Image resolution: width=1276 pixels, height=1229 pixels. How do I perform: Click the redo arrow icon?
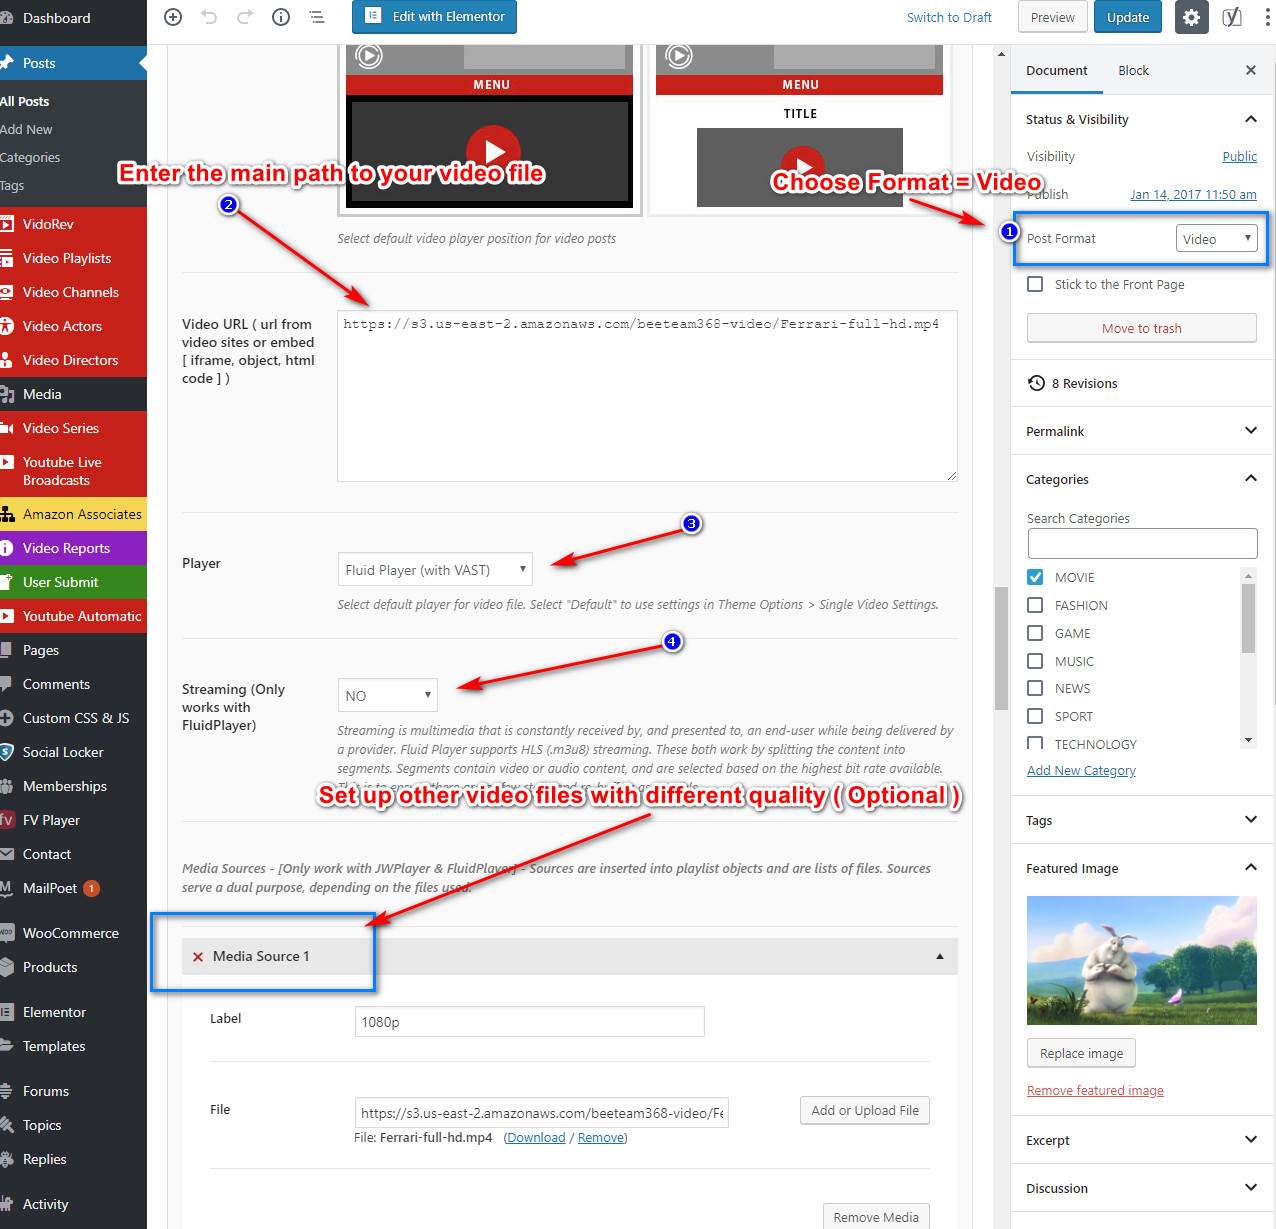click(x=245, y=17)
